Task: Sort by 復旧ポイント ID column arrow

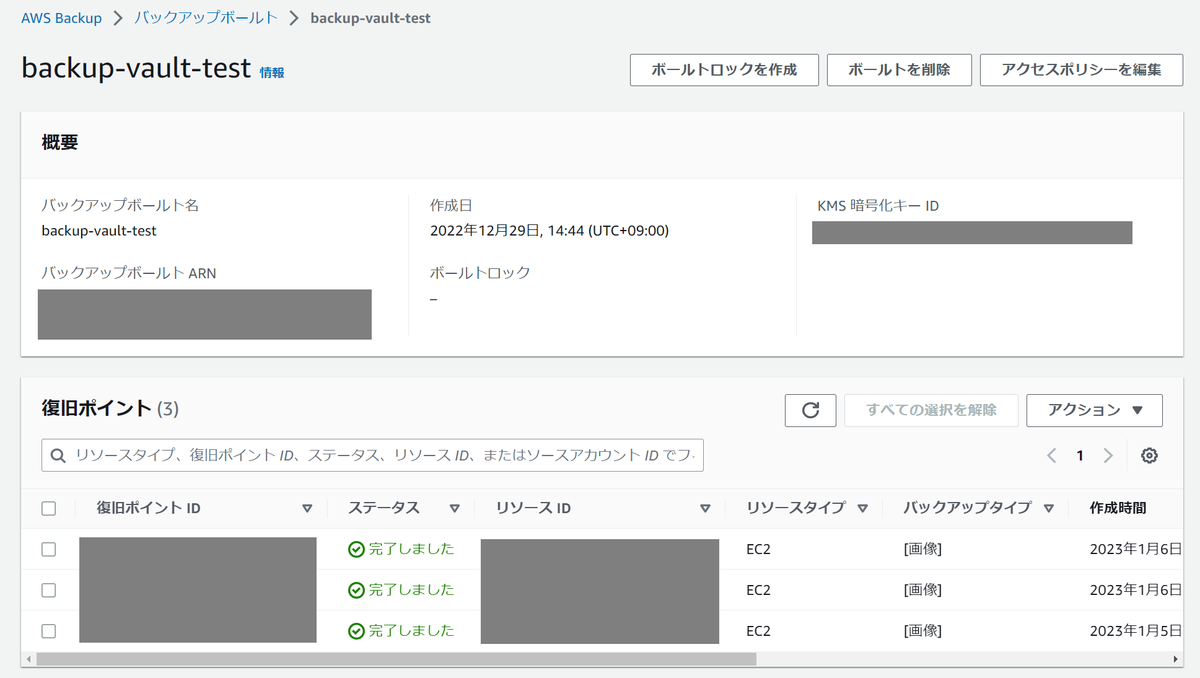Action: (307, 509)
